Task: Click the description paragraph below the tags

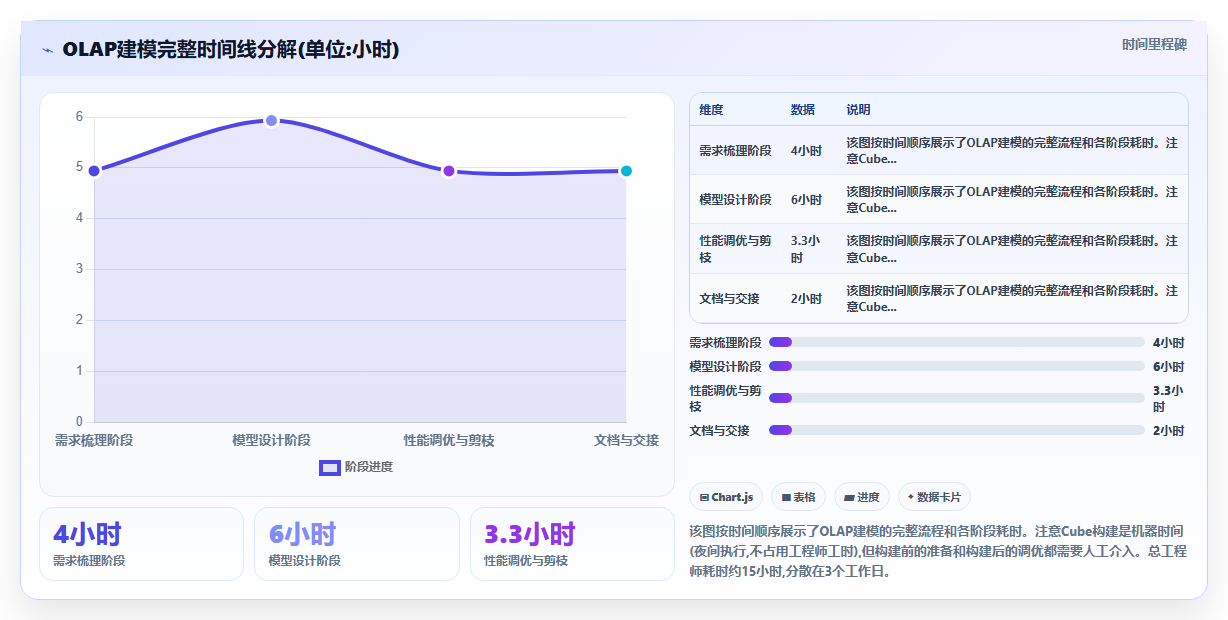Action: pos(938,551)
